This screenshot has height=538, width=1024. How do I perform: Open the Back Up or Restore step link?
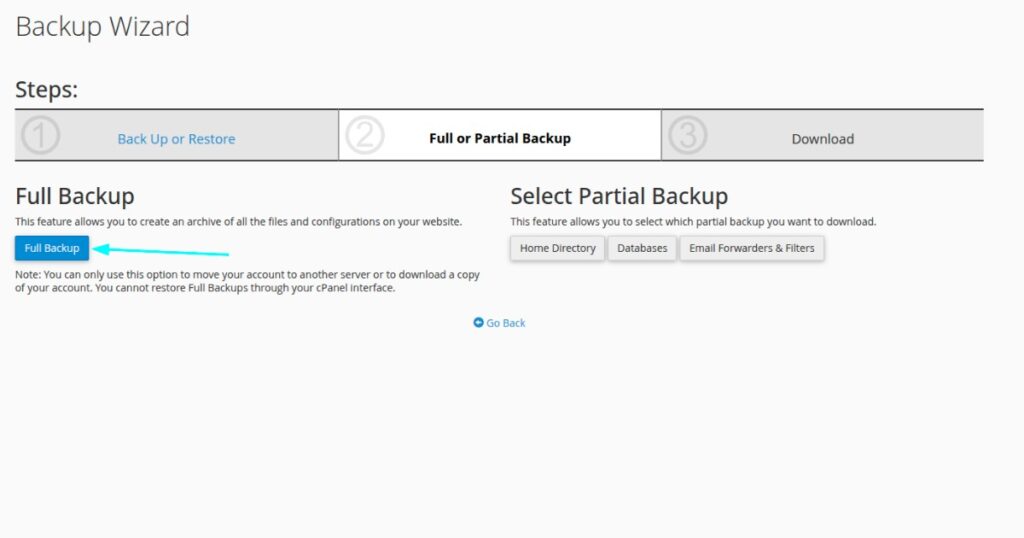coord(176,139)
